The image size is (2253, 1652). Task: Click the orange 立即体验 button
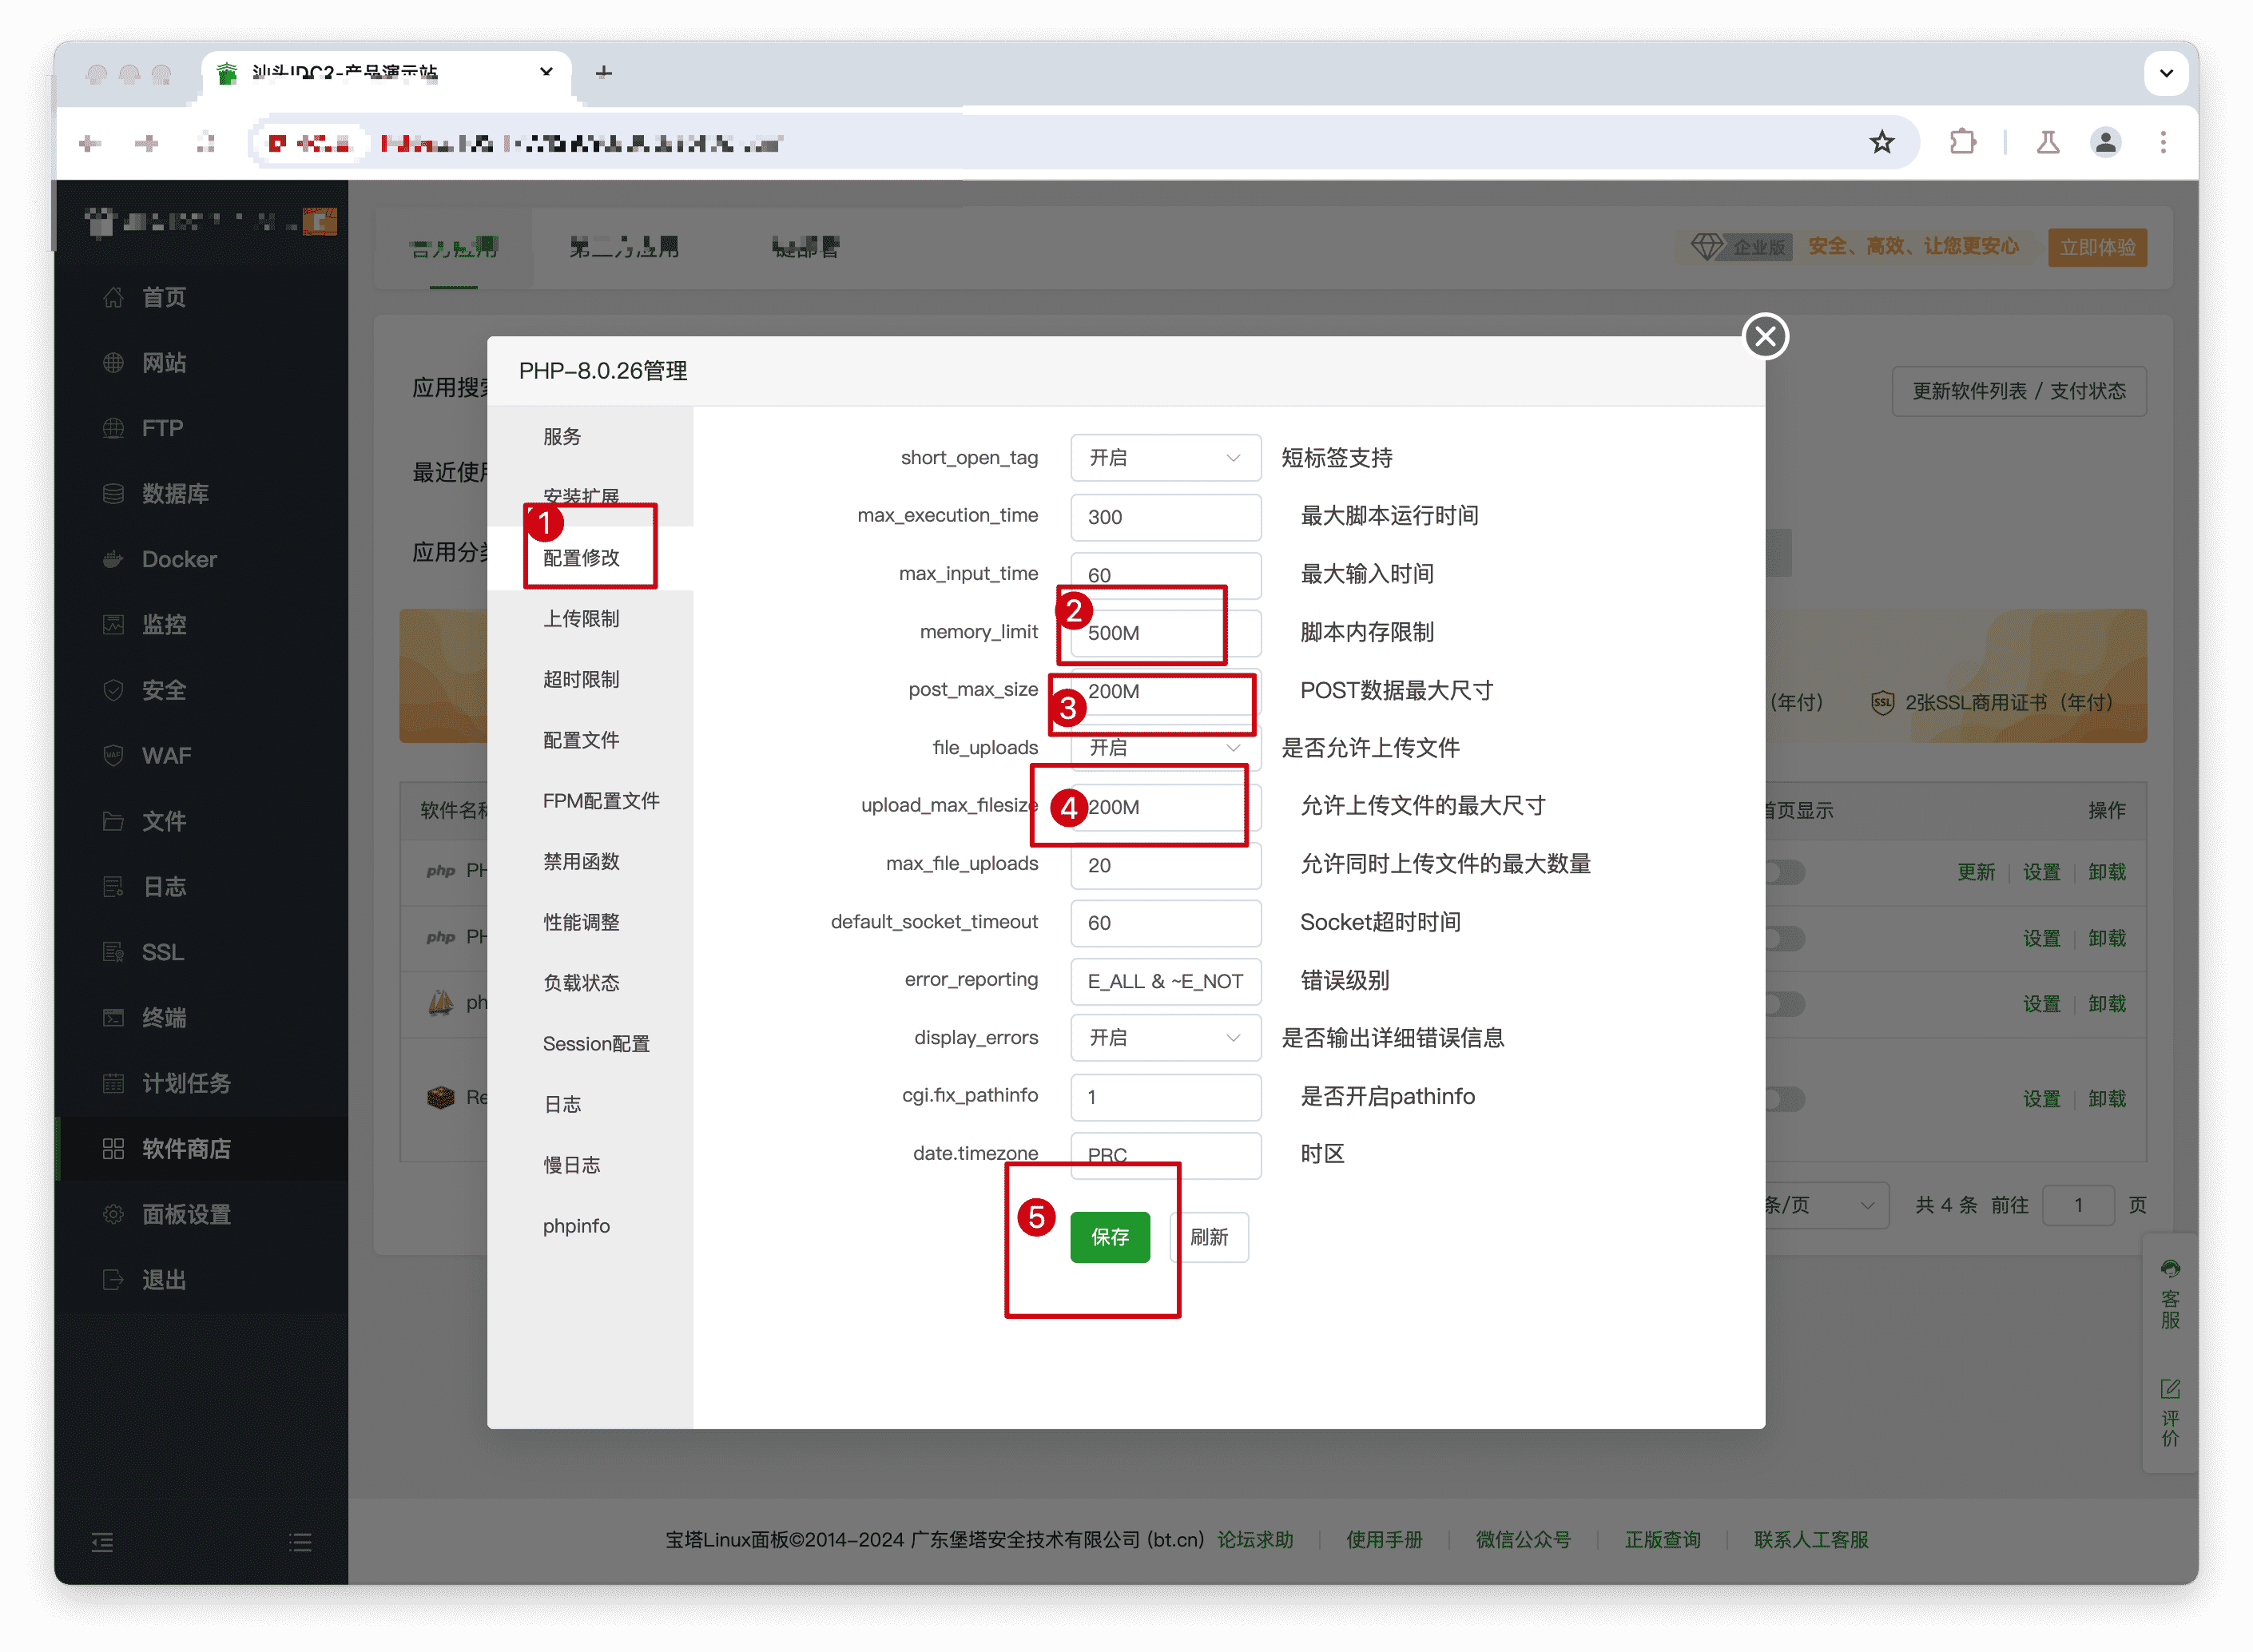click(x=2097, y=247)
